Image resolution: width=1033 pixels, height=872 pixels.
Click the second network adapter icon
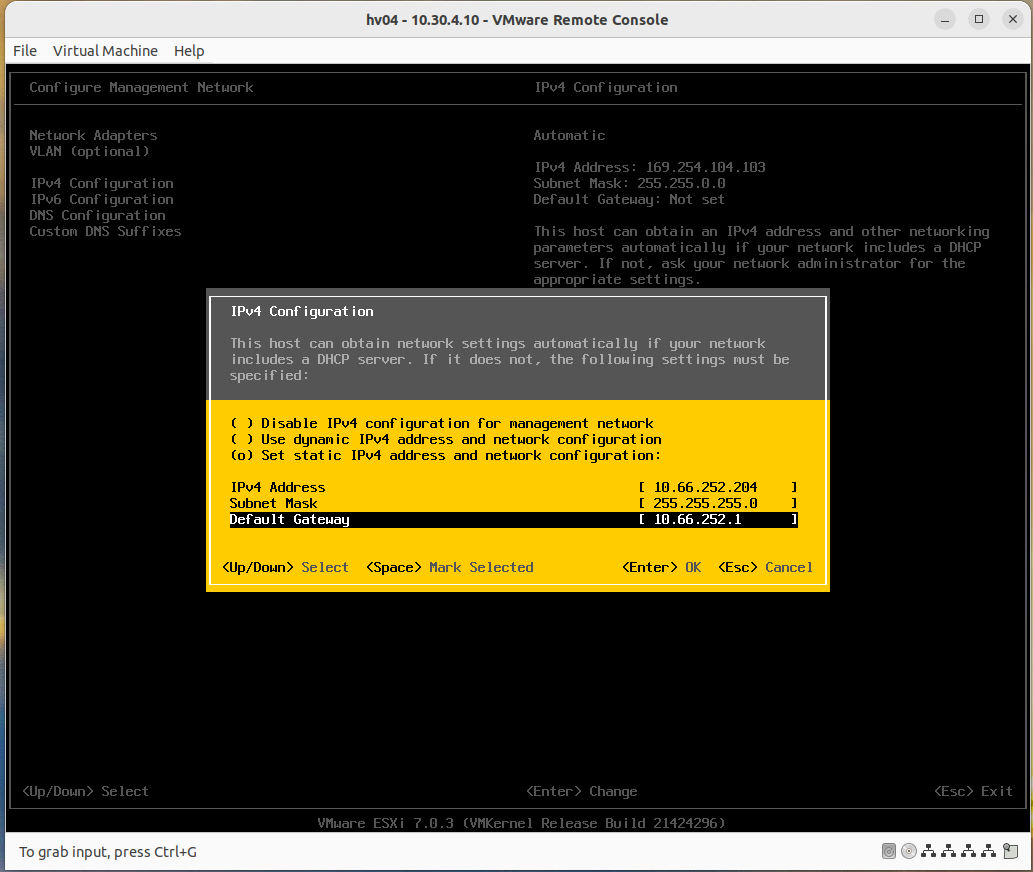pos(950,851)
